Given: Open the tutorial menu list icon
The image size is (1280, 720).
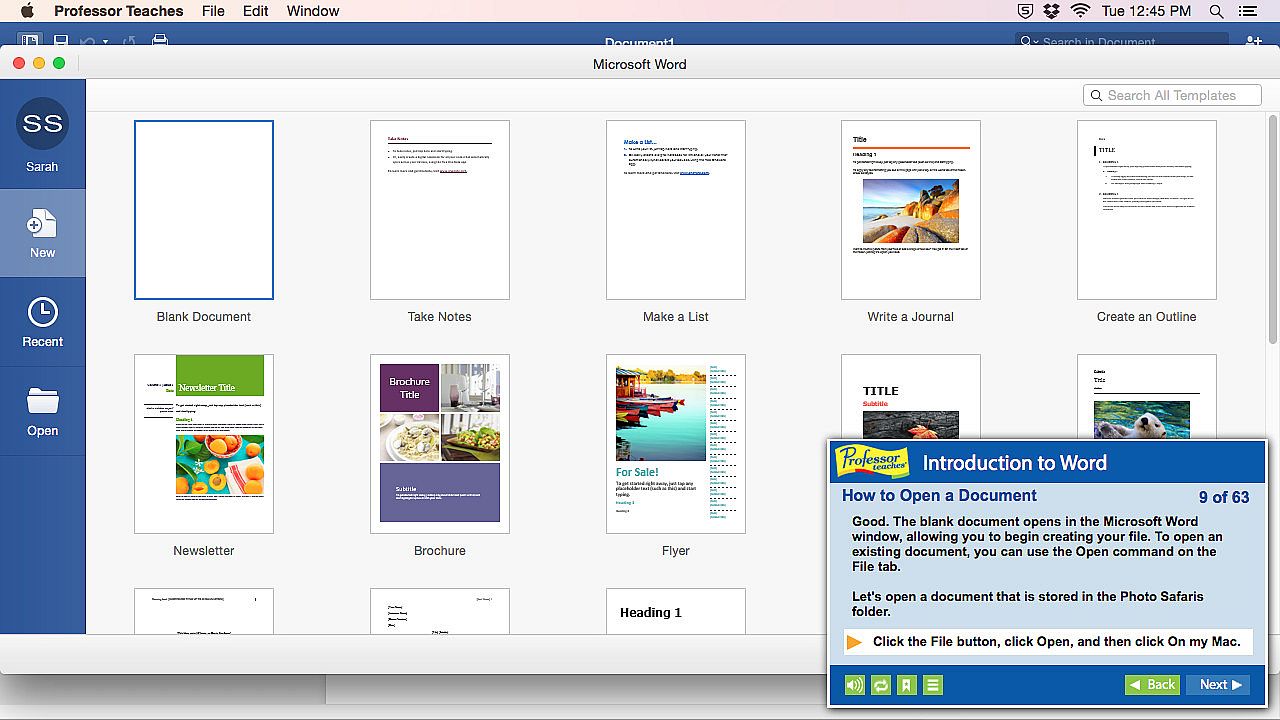Looking at the screenshot, I should coord(933,685).
